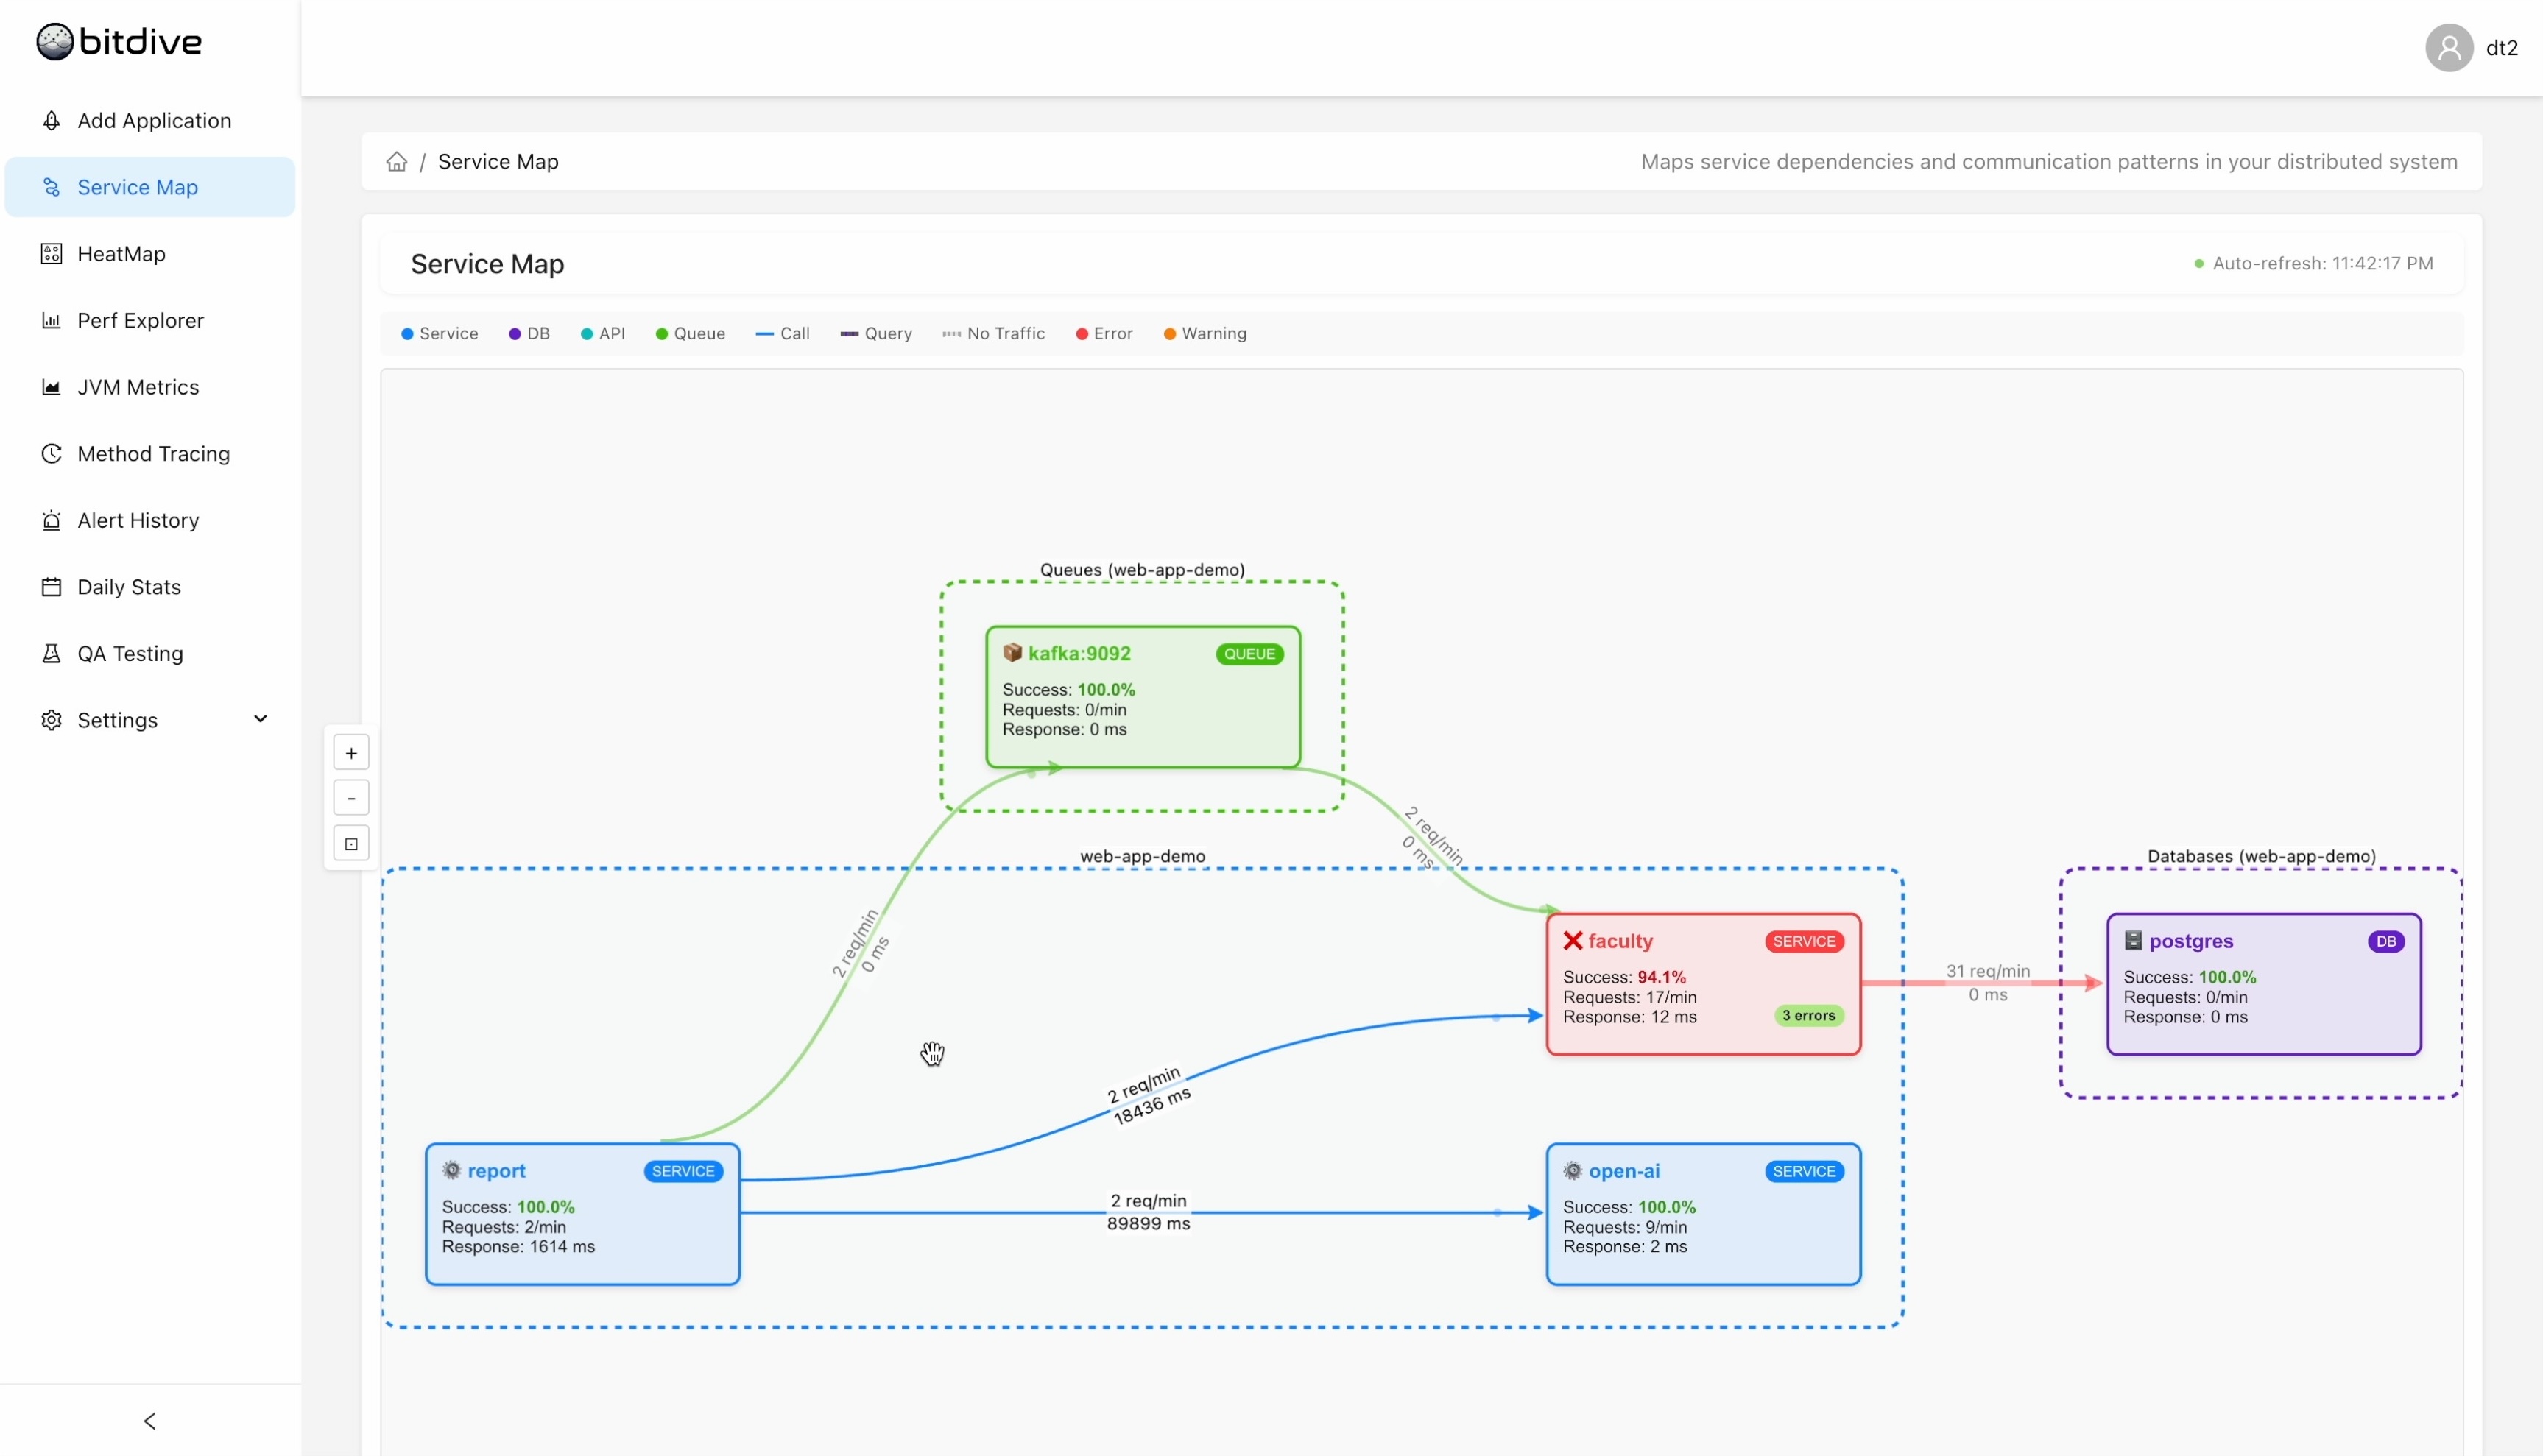The width and height of the screenshot is (2543, 1456).
Task: Open Daily Stats
Action: coord(129,586)
